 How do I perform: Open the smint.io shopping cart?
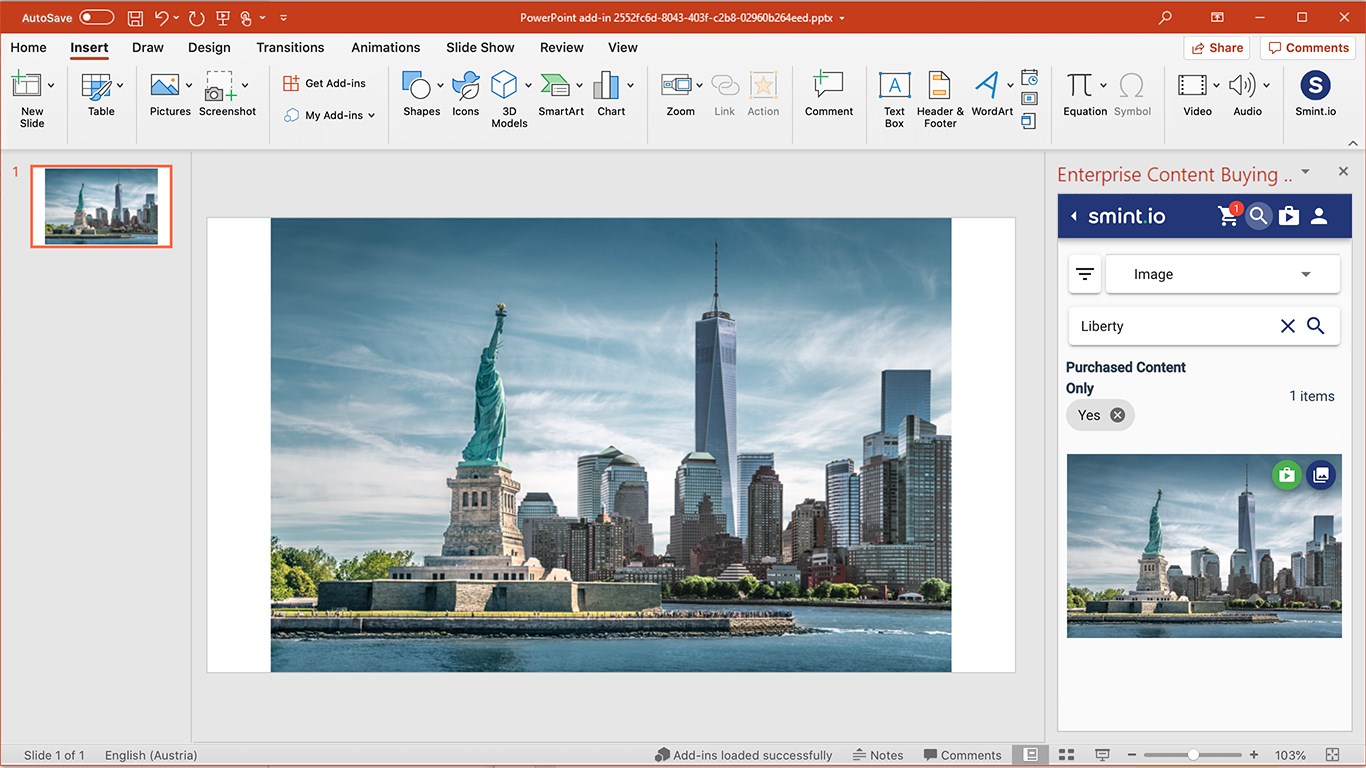click(1229, 216)
